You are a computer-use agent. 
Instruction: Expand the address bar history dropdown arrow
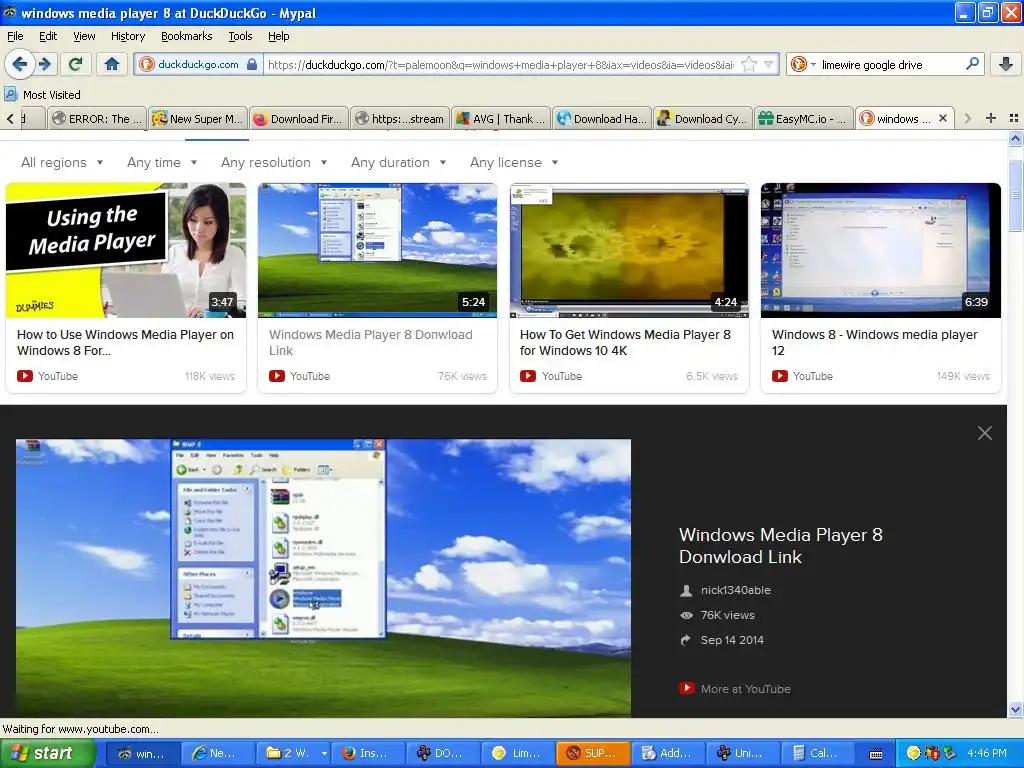pos(769,65)
